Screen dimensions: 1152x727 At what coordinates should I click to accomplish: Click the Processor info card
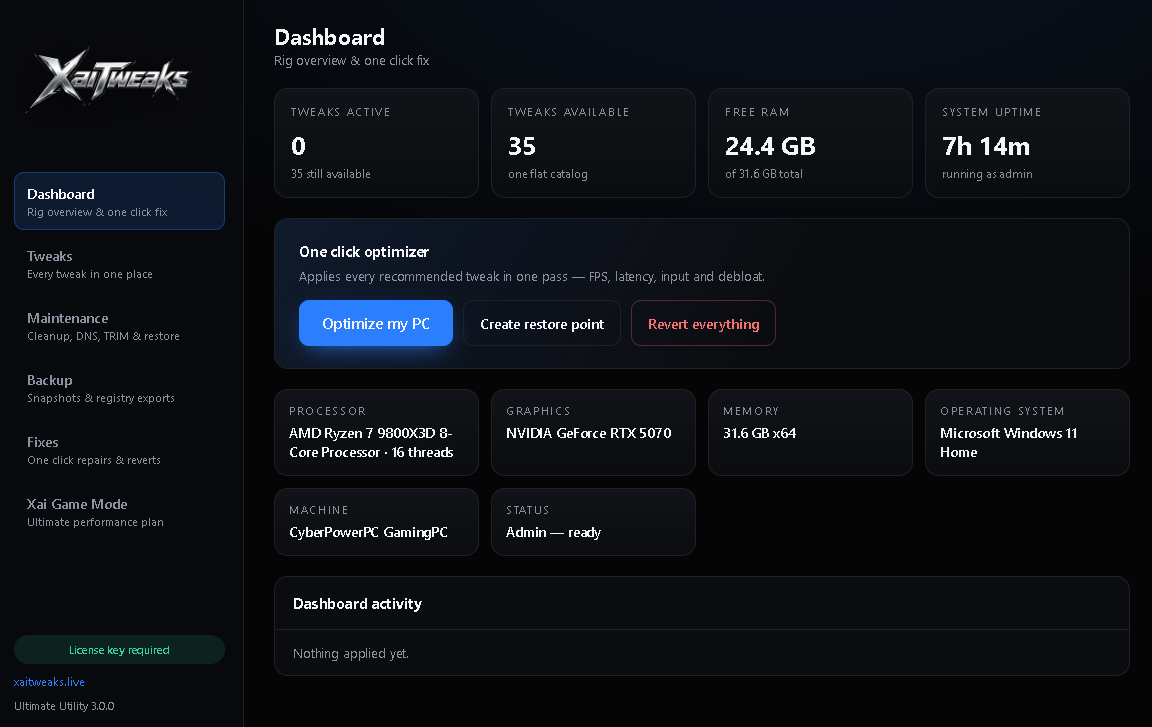coord(376,433)
